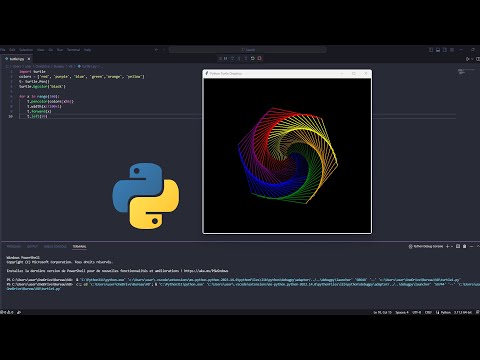
Task: Click the Search command center box
Action: [x=248, y=50]
